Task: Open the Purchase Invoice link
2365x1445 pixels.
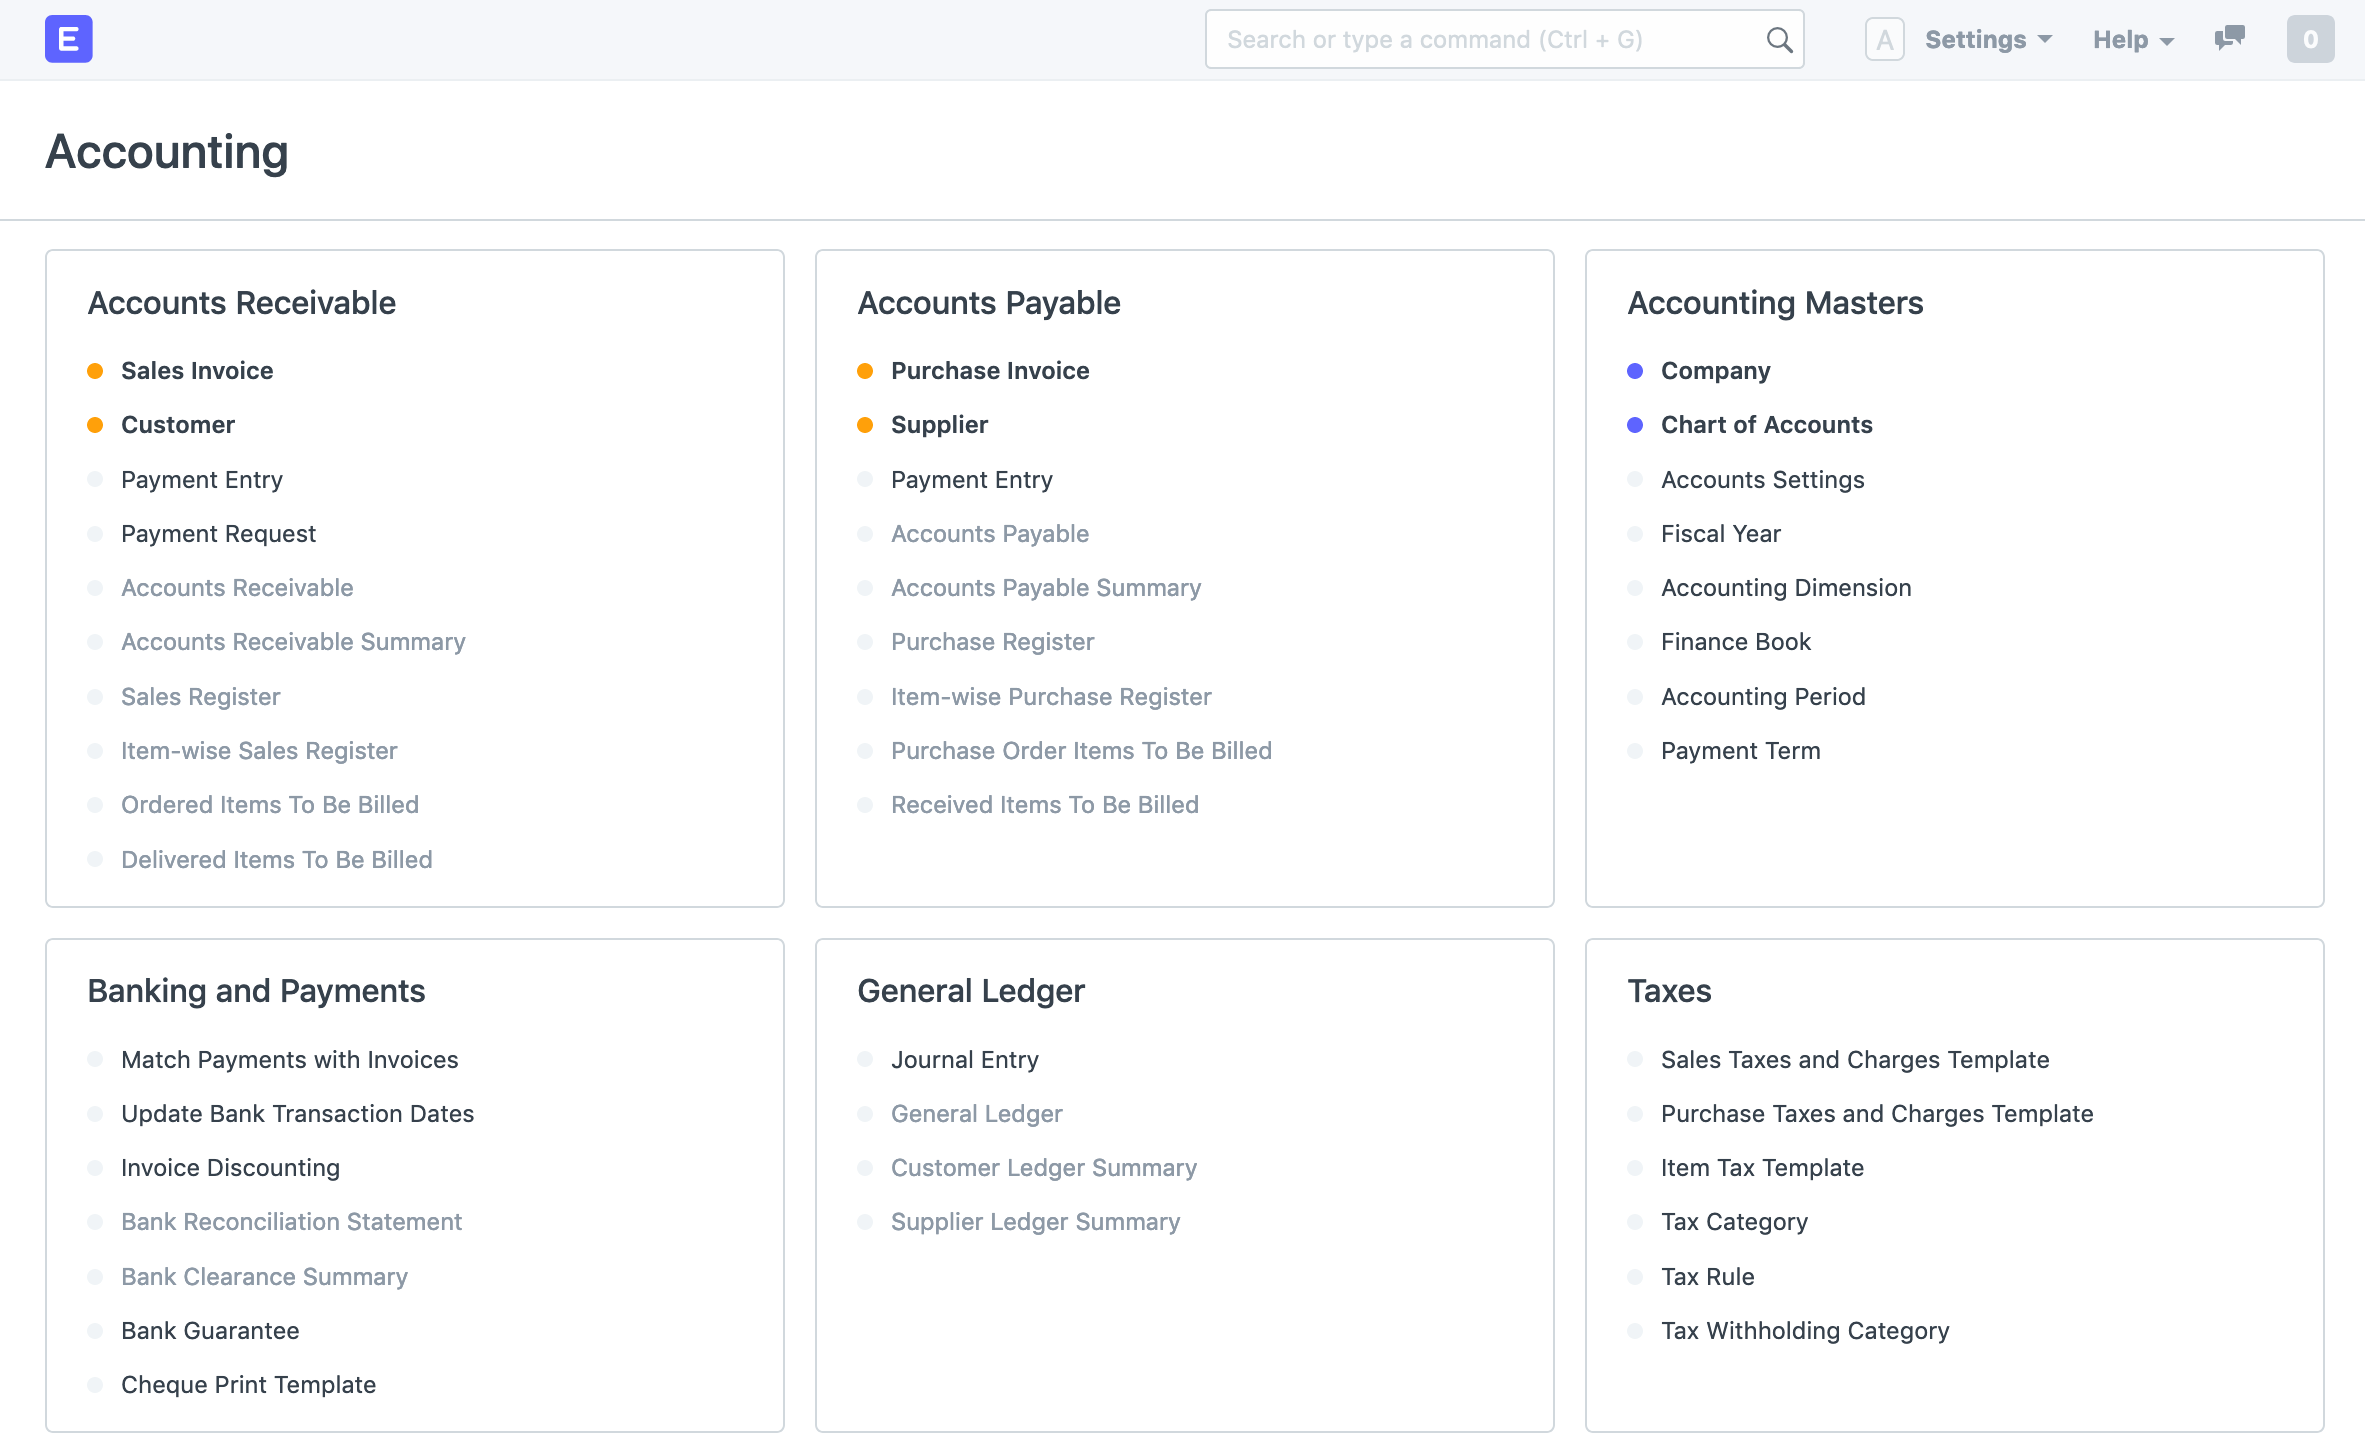Action: [989, 371]
